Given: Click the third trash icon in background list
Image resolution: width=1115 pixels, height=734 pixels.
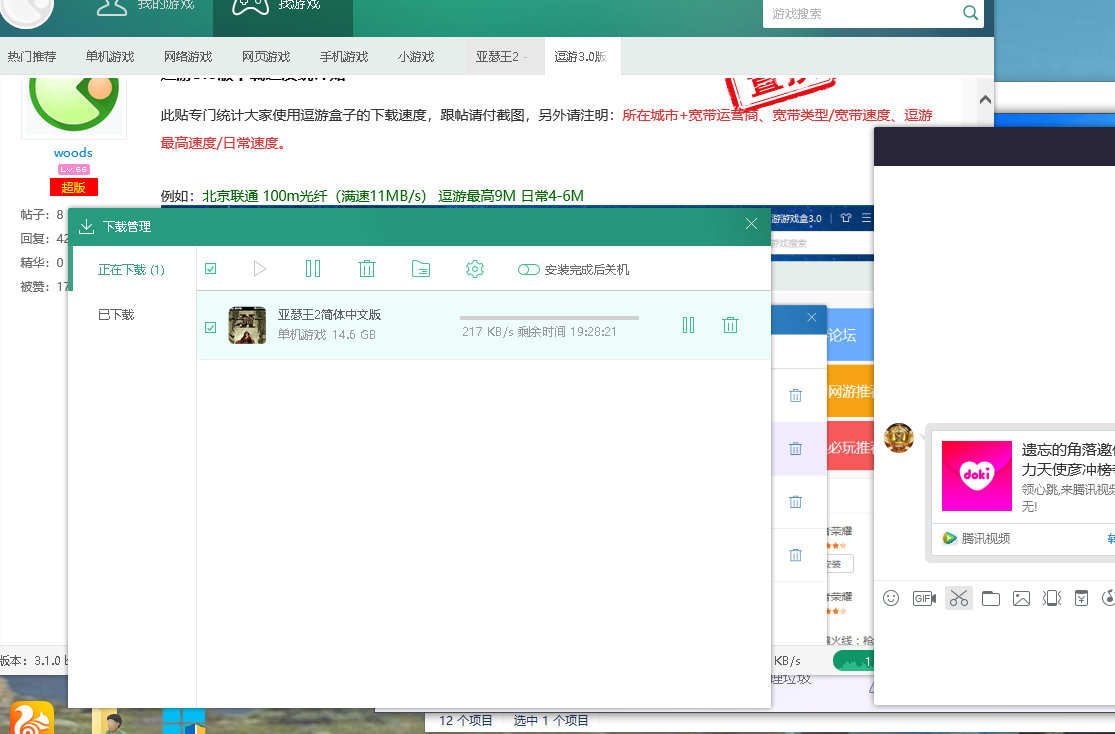Looking at the screenshot, I should coord(796,502).
